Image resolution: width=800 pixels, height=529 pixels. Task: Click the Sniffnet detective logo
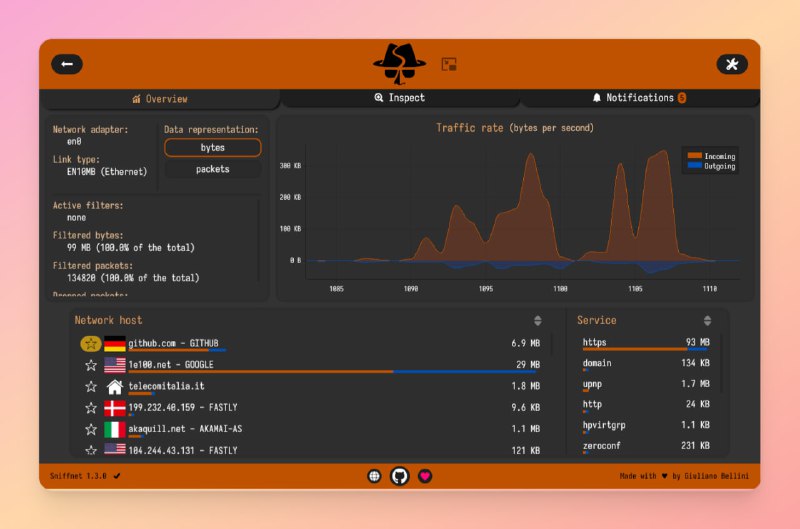[x=399, y=63]
